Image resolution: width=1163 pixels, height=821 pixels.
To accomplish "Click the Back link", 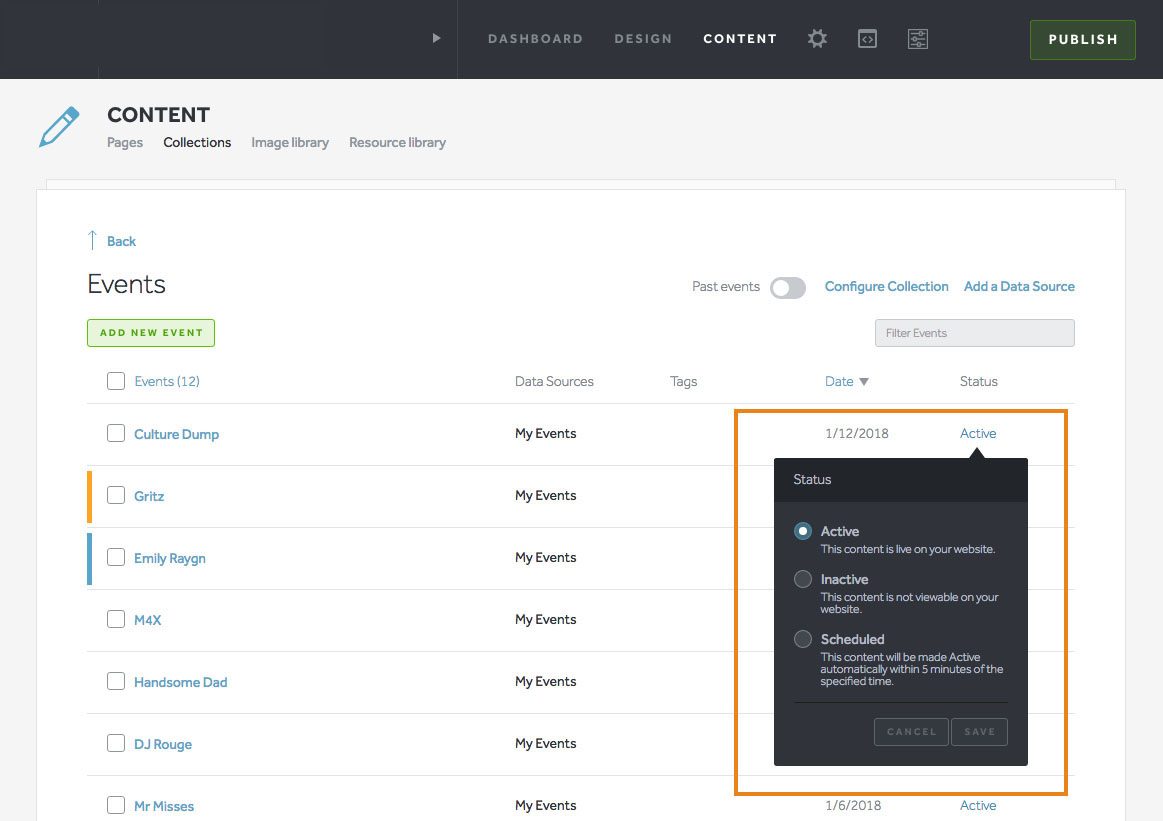I will tap(121, 241).
